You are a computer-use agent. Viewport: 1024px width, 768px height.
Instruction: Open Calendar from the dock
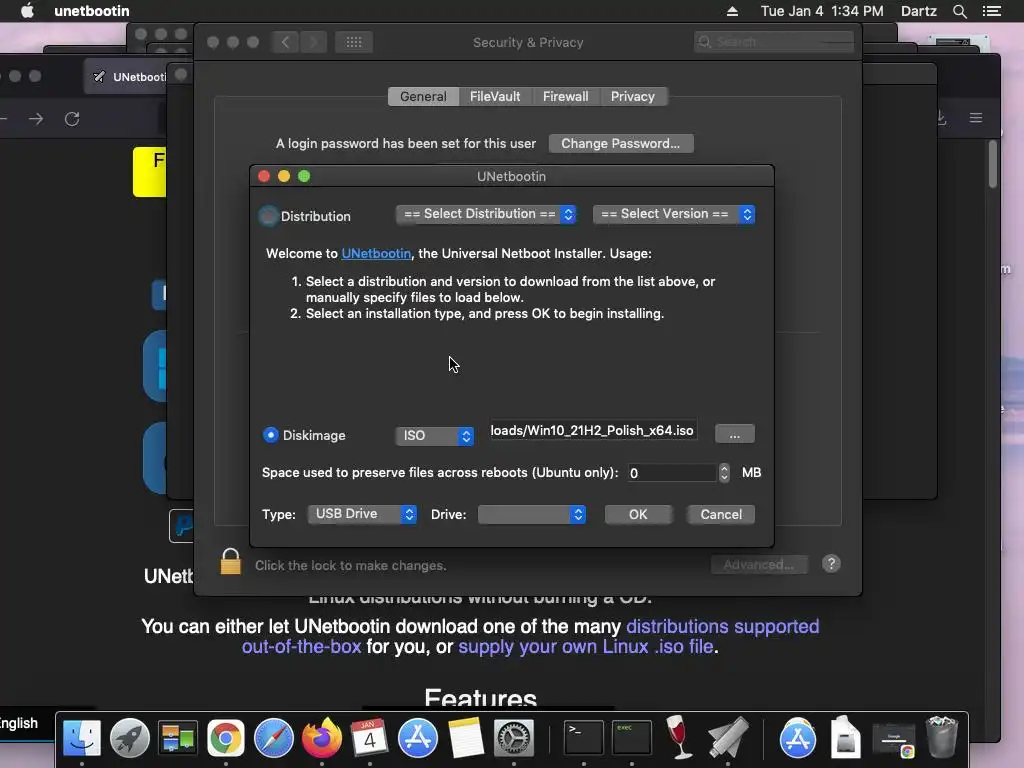(x=369, y=738)
